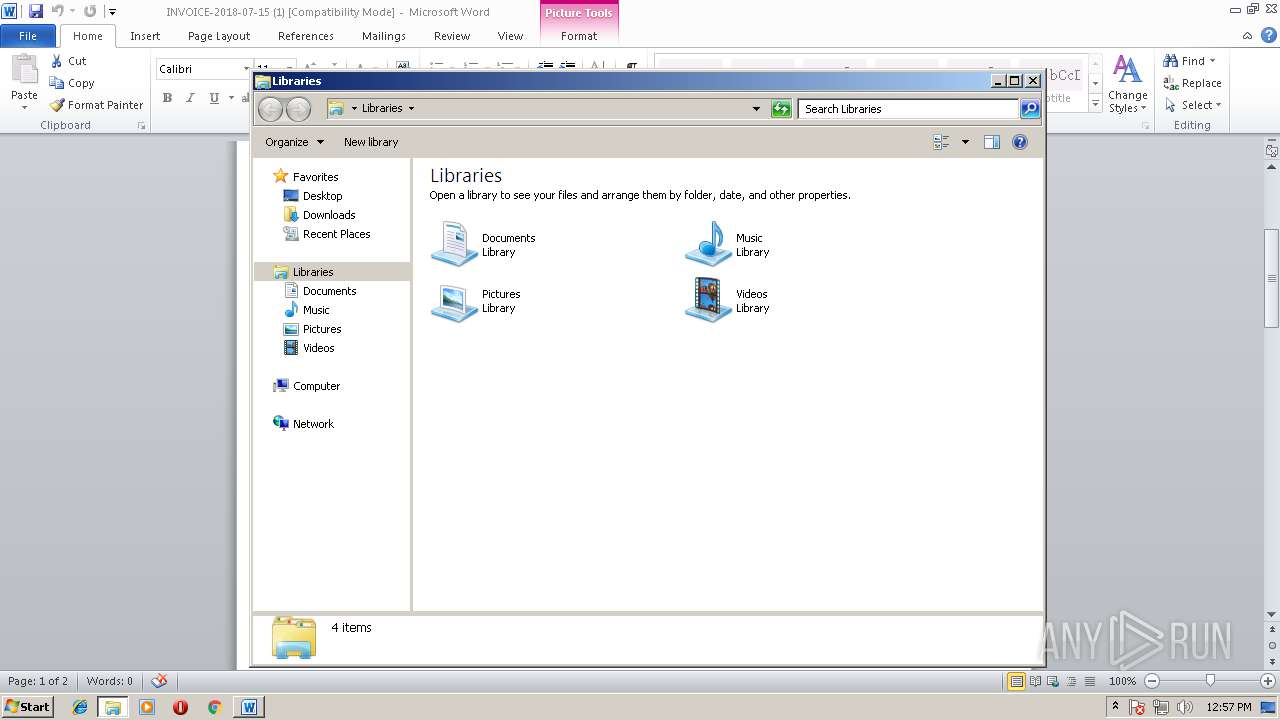The width and height of the screenshot is (1280, 720).
Task: Open the Organize menu in Libraries
Action: (294, 142)
